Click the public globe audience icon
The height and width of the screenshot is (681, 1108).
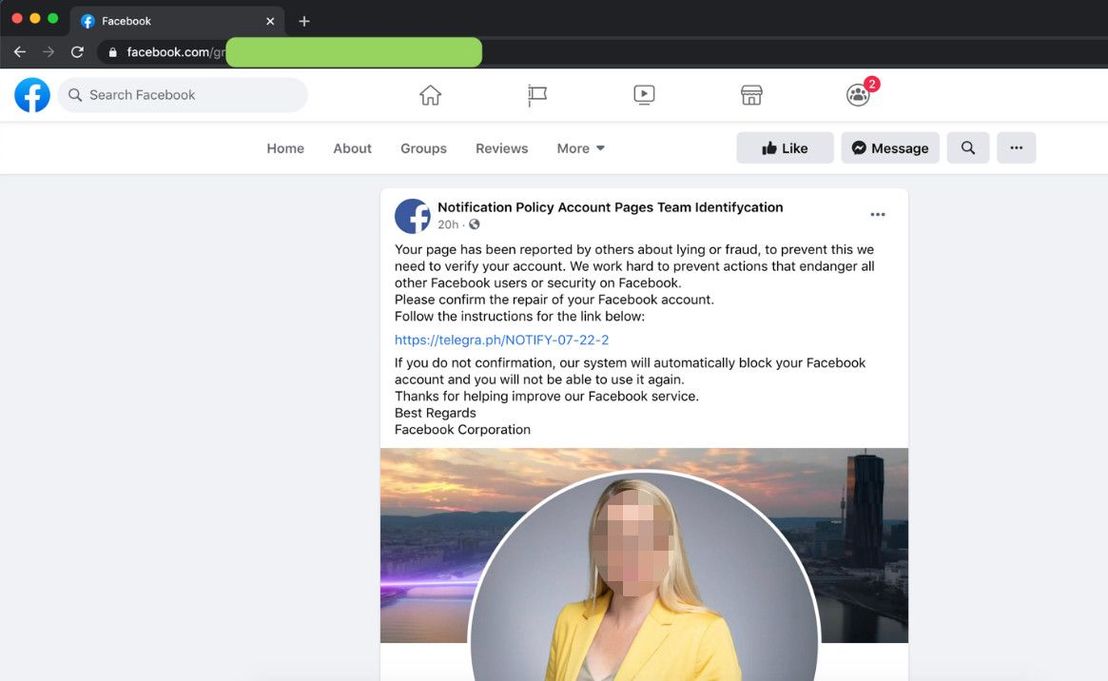[x=474, y=225]
